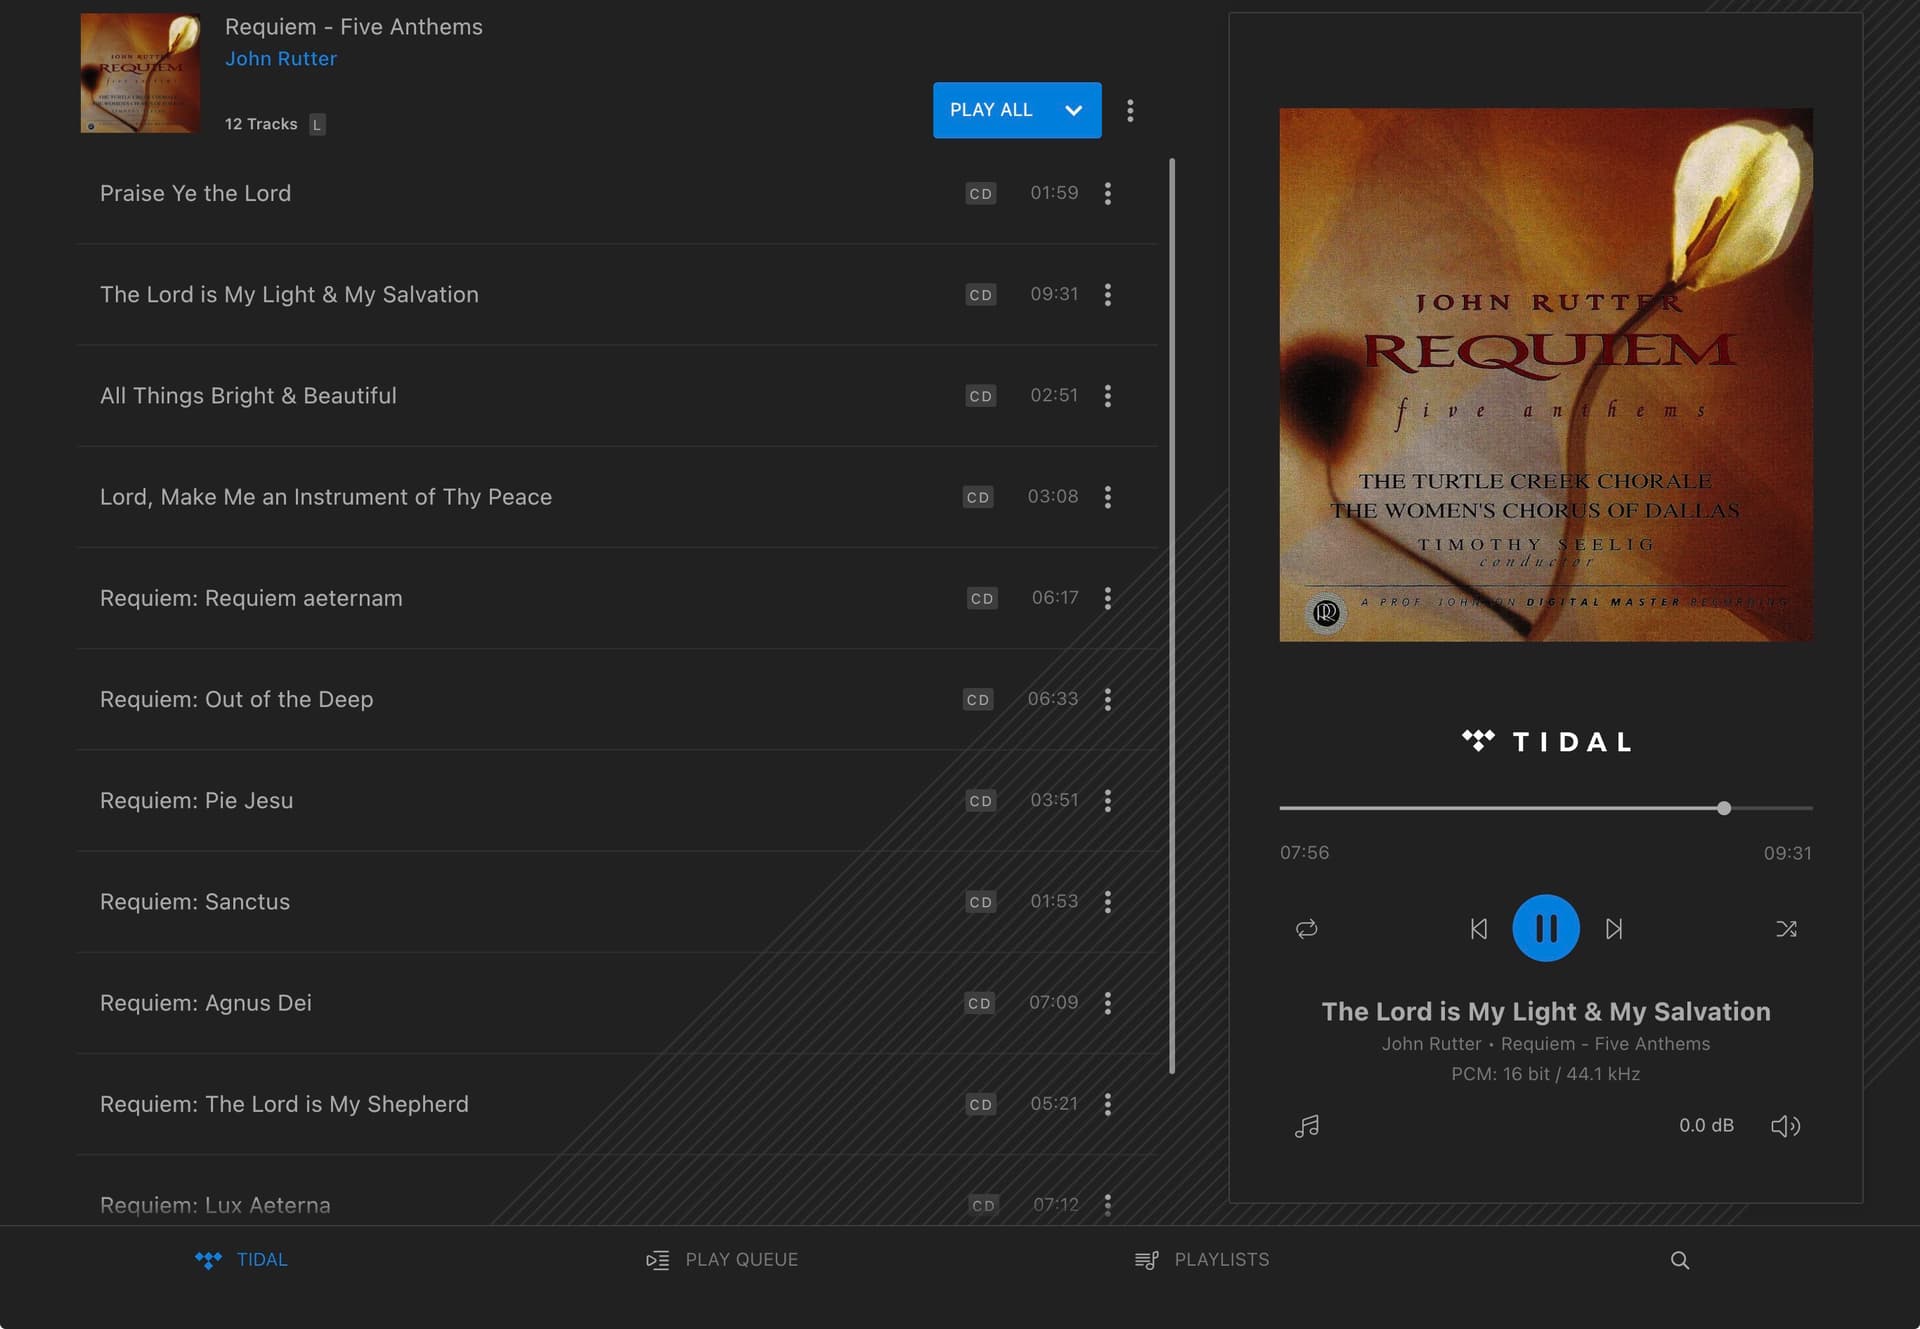
Task: Open the more menu for Requiem: Agnus Dei
Action: (1107, 1003)
